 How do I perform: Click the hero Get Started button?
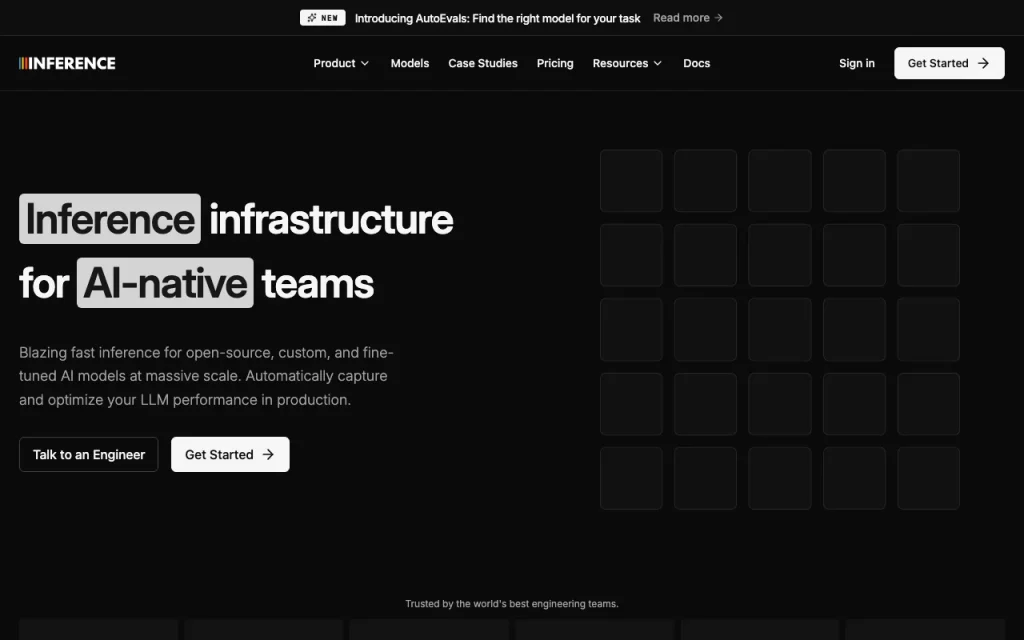tap(230, 455)
